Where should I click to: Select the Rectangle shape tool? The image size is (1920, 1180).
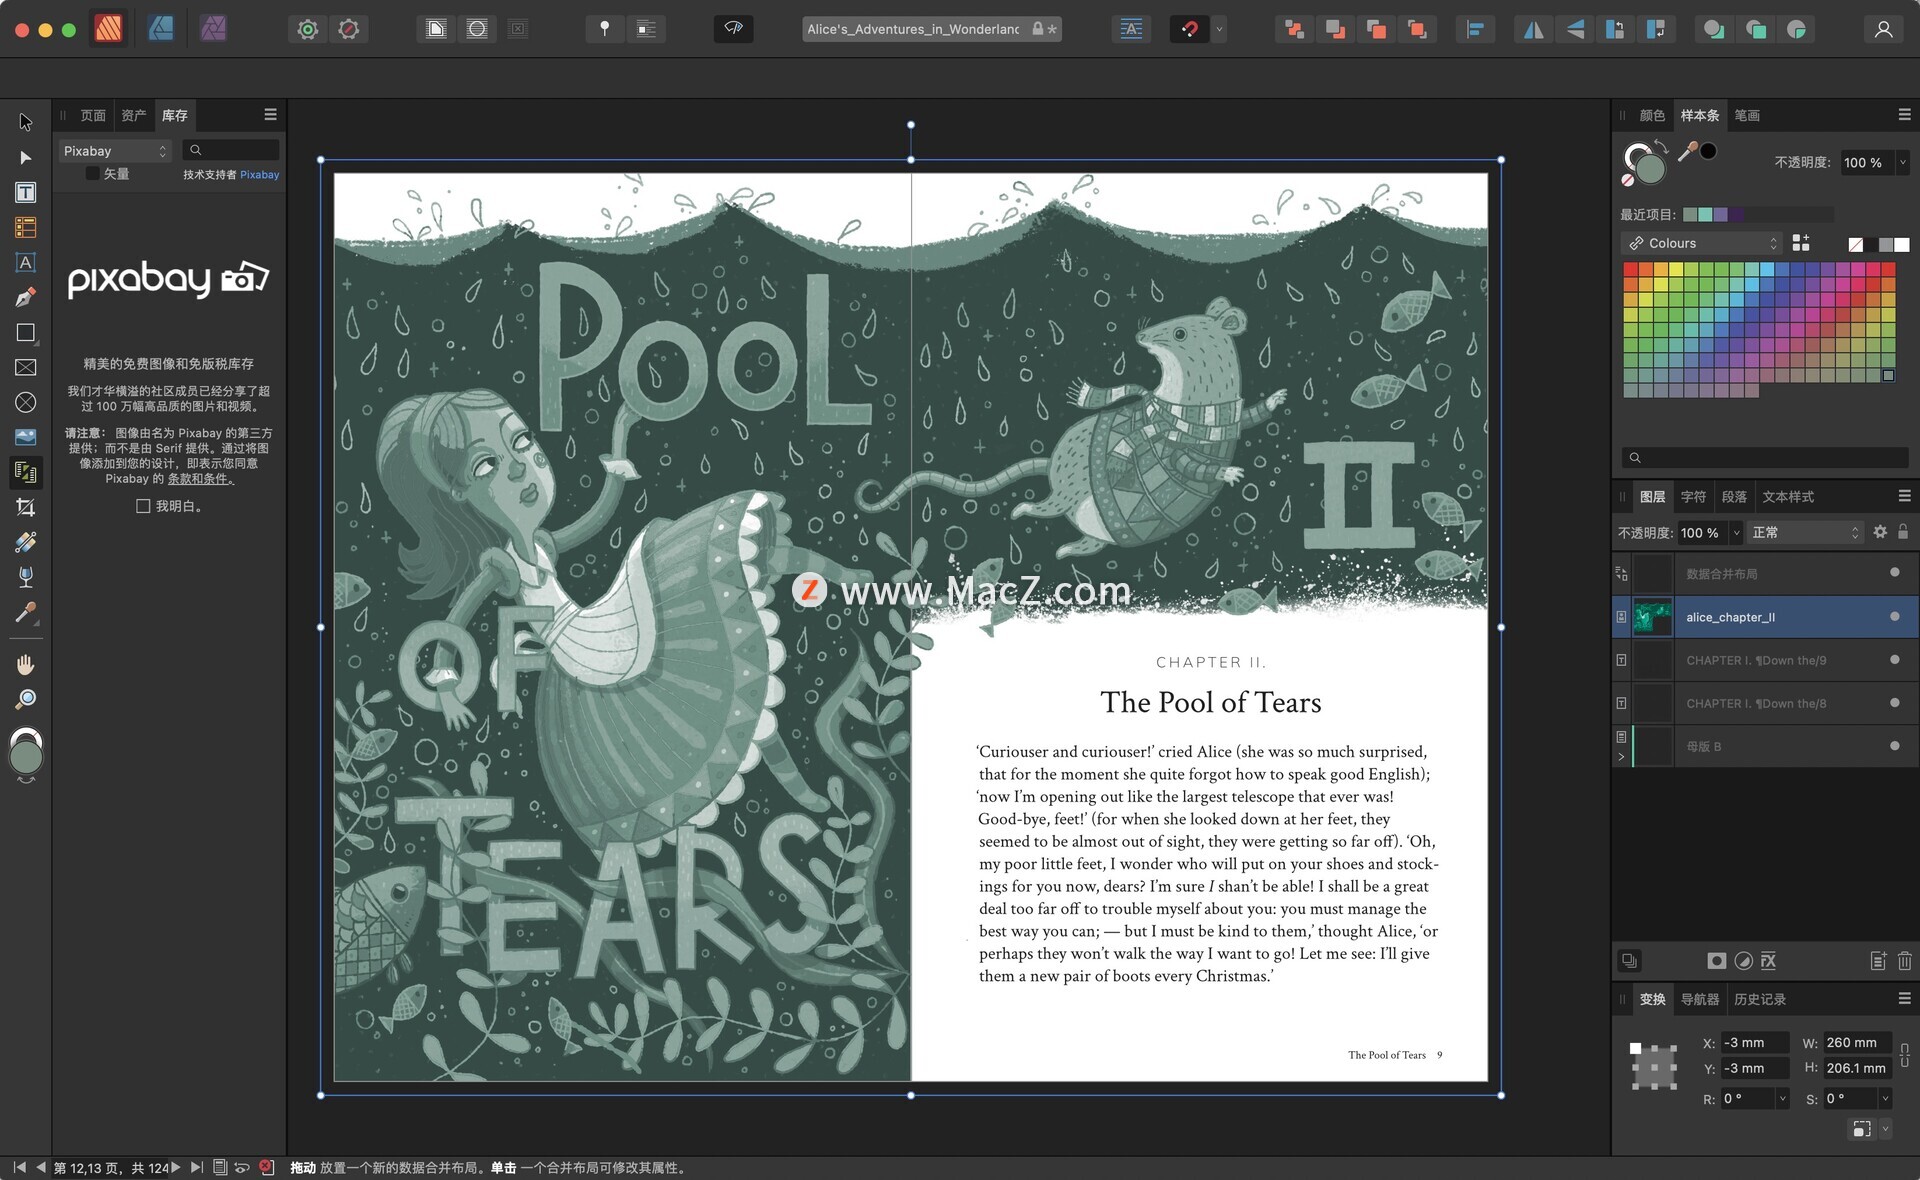26,332
